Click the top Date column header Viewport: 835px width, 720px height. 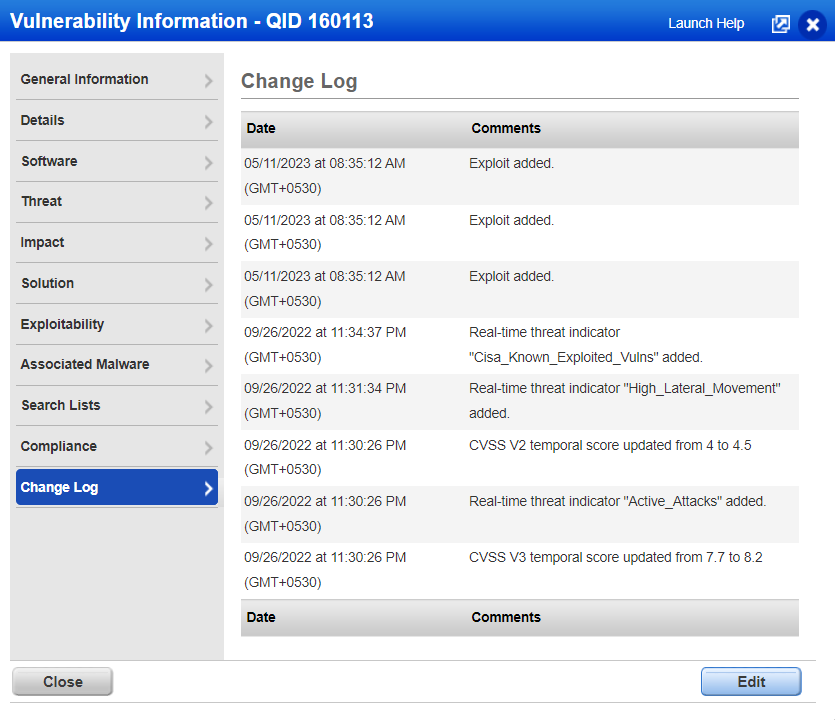(261, 128)
